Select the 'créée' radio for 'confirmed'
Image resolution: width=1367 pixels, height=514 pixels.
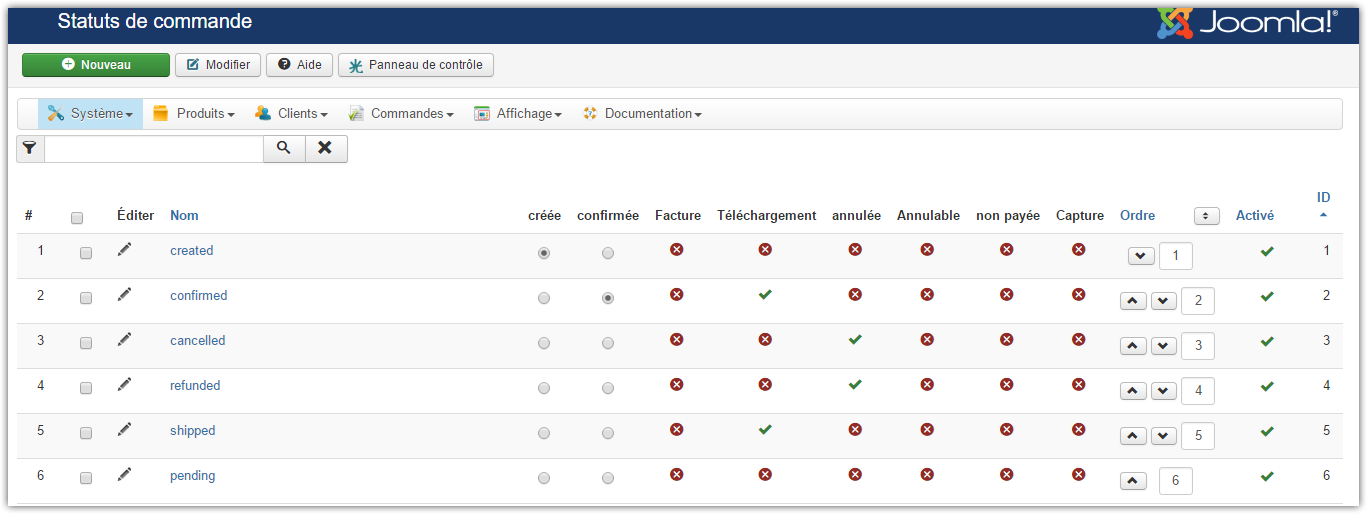(544, 298)
